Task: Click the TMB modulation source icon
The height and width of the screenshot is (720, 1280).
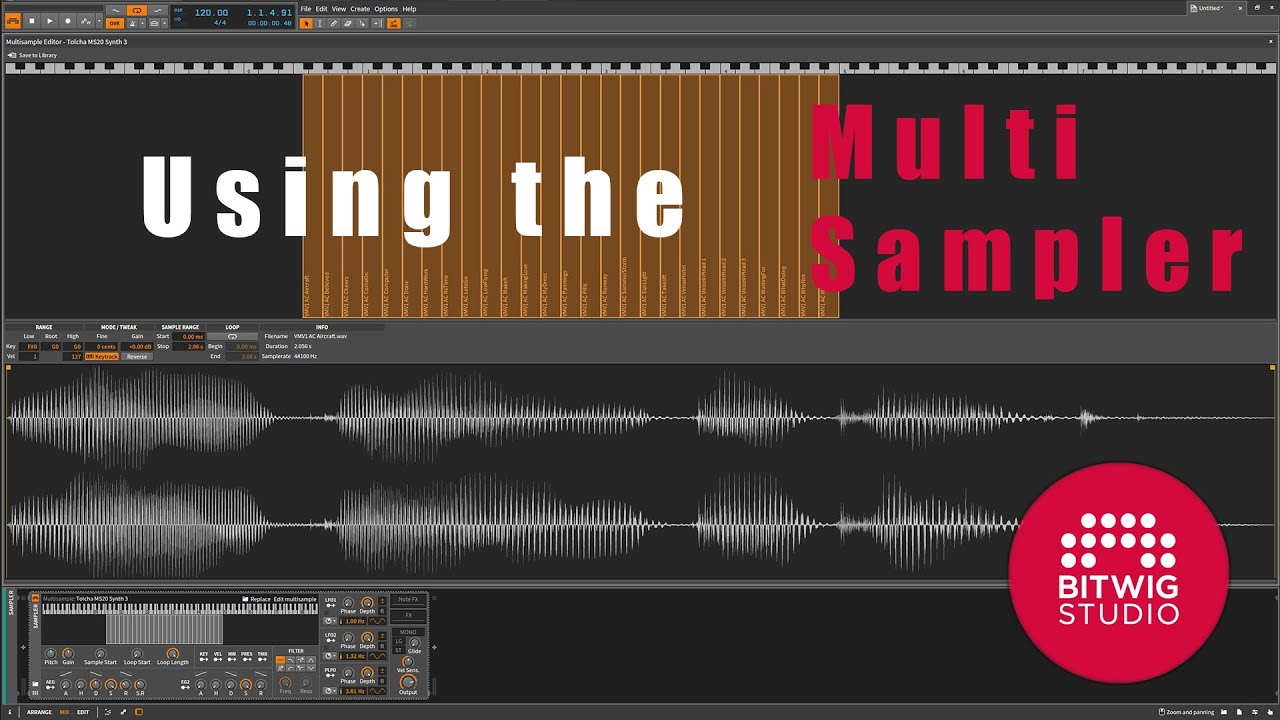Action: (262, 661)
